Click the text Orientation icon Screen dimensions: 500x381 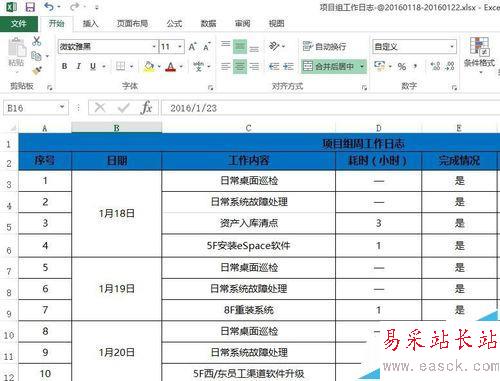274,46
